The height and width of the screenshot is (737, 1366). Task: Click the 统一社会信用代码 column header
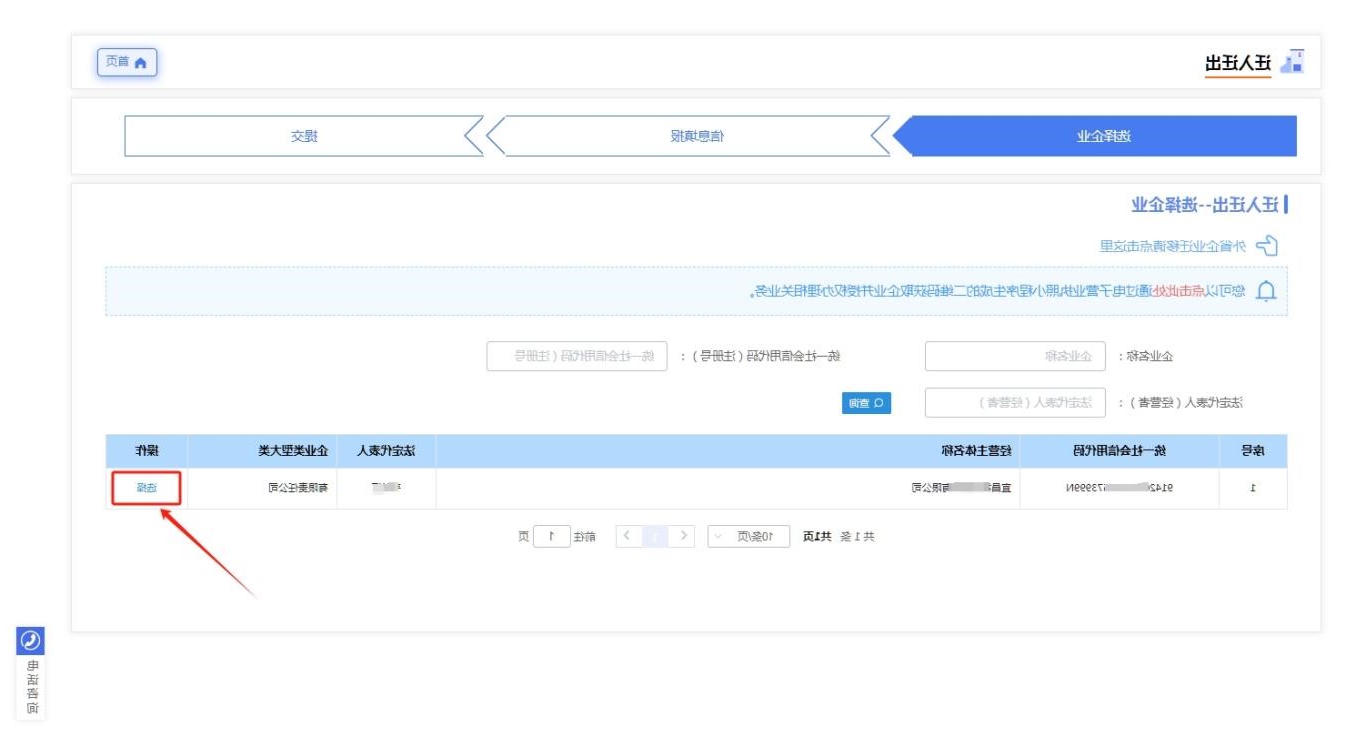[x=1119, y=451]
